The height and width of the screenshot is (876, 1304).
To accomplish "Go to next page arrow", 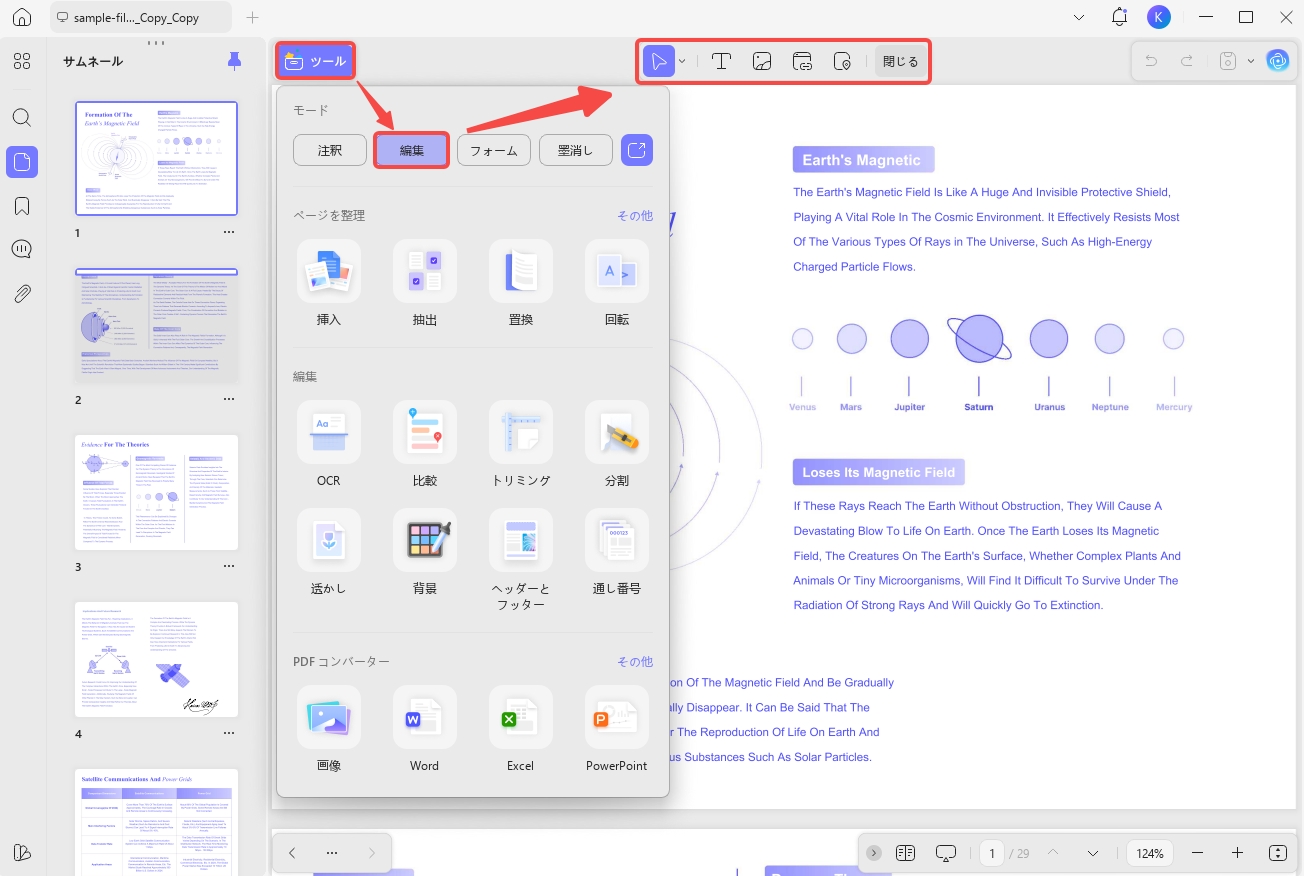I will (1093, 853).
